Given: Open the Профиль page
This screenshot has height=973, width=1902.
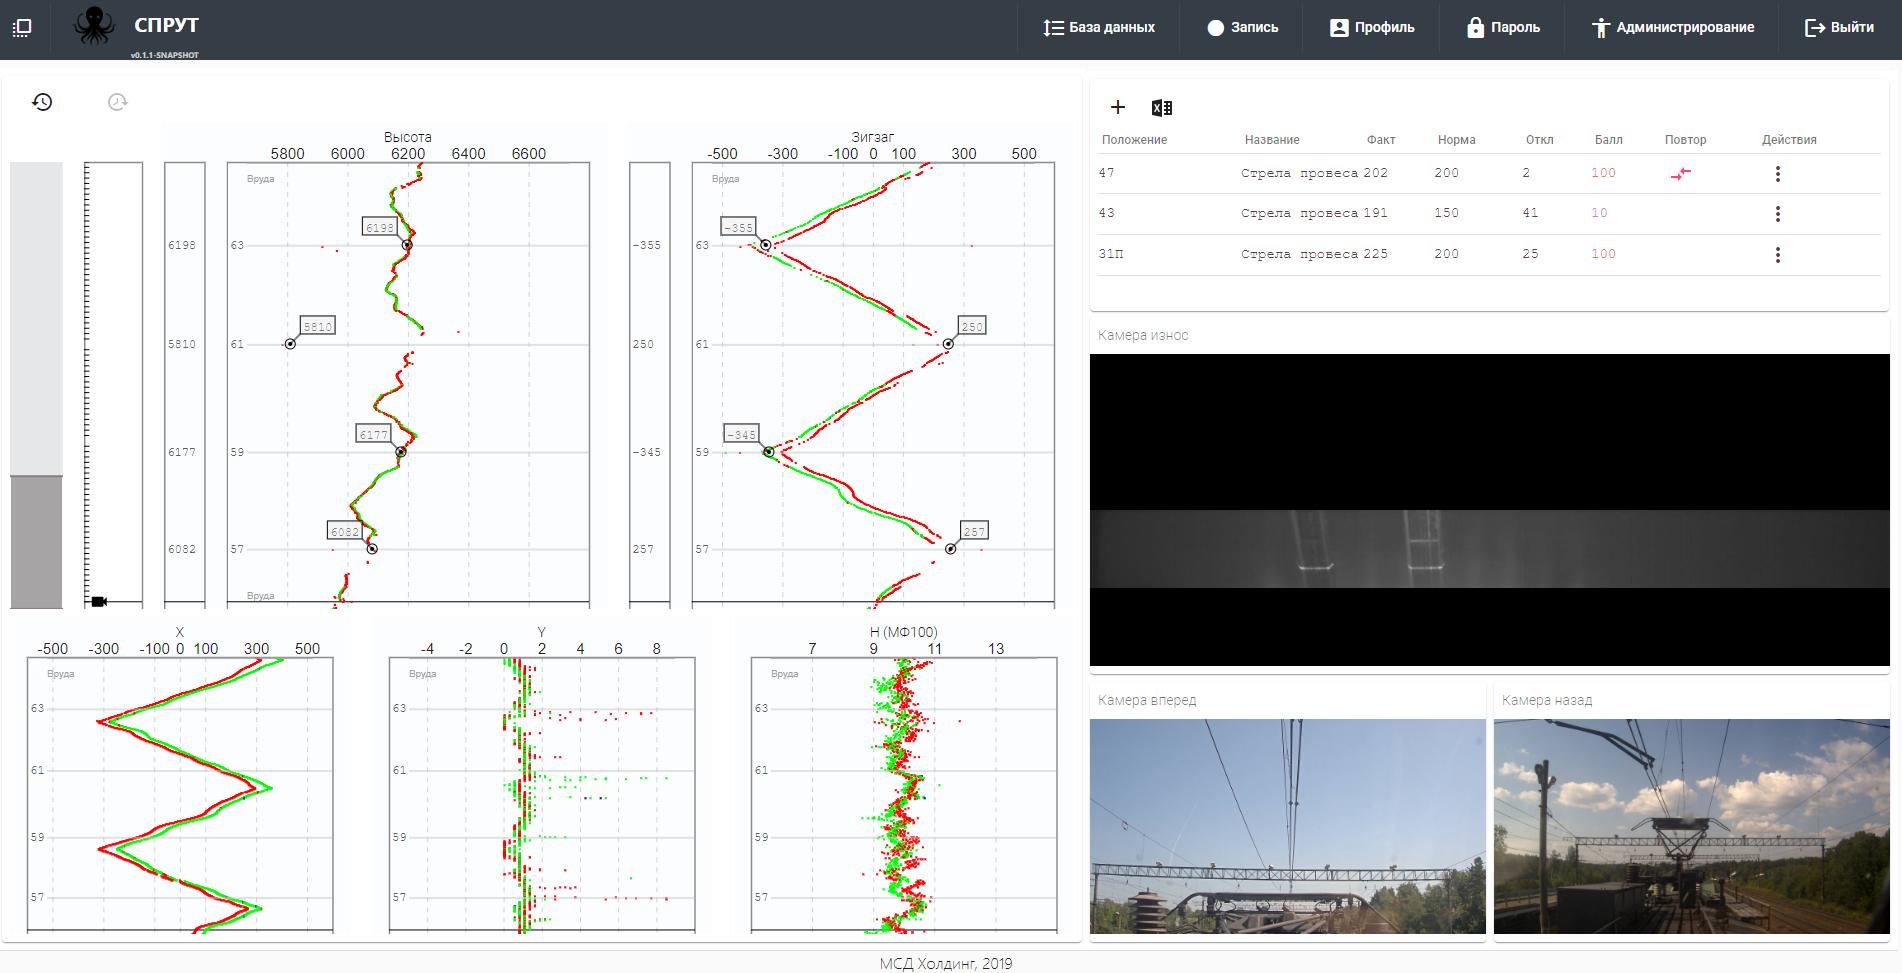Looking at the screenshot, I should coord(1372,28).
